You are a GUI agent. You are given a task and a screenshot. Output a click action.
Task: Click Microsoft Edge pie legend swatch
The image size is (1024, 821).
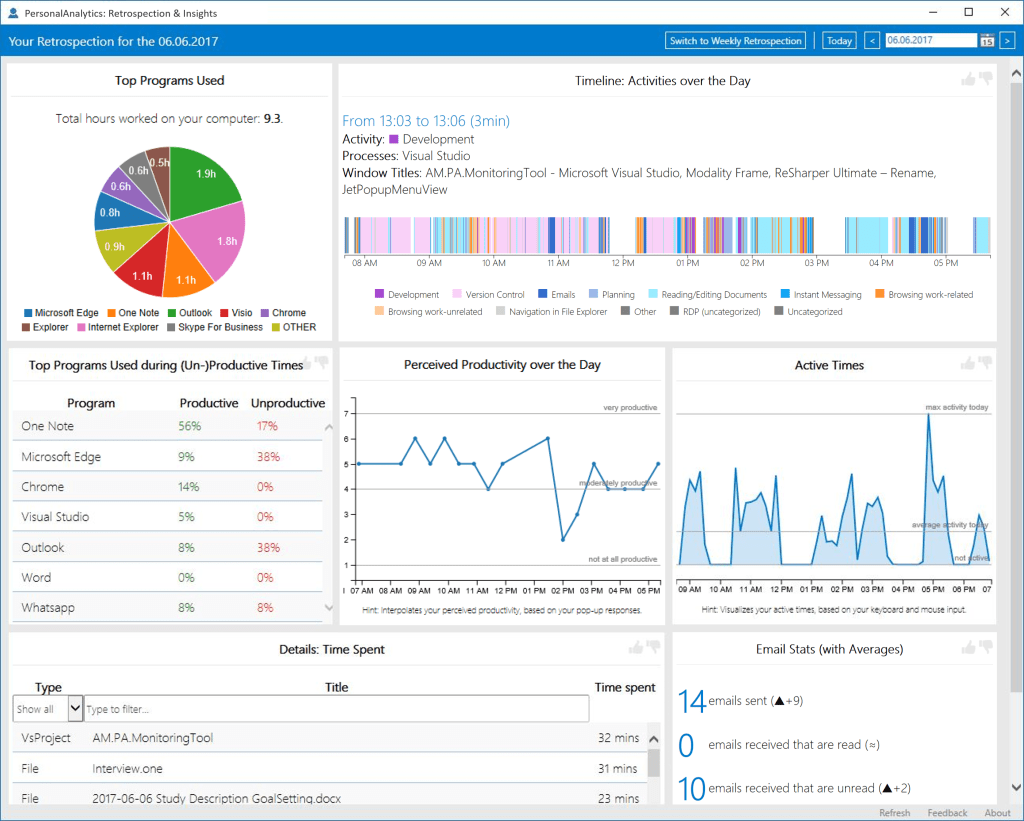coord(28,313)
